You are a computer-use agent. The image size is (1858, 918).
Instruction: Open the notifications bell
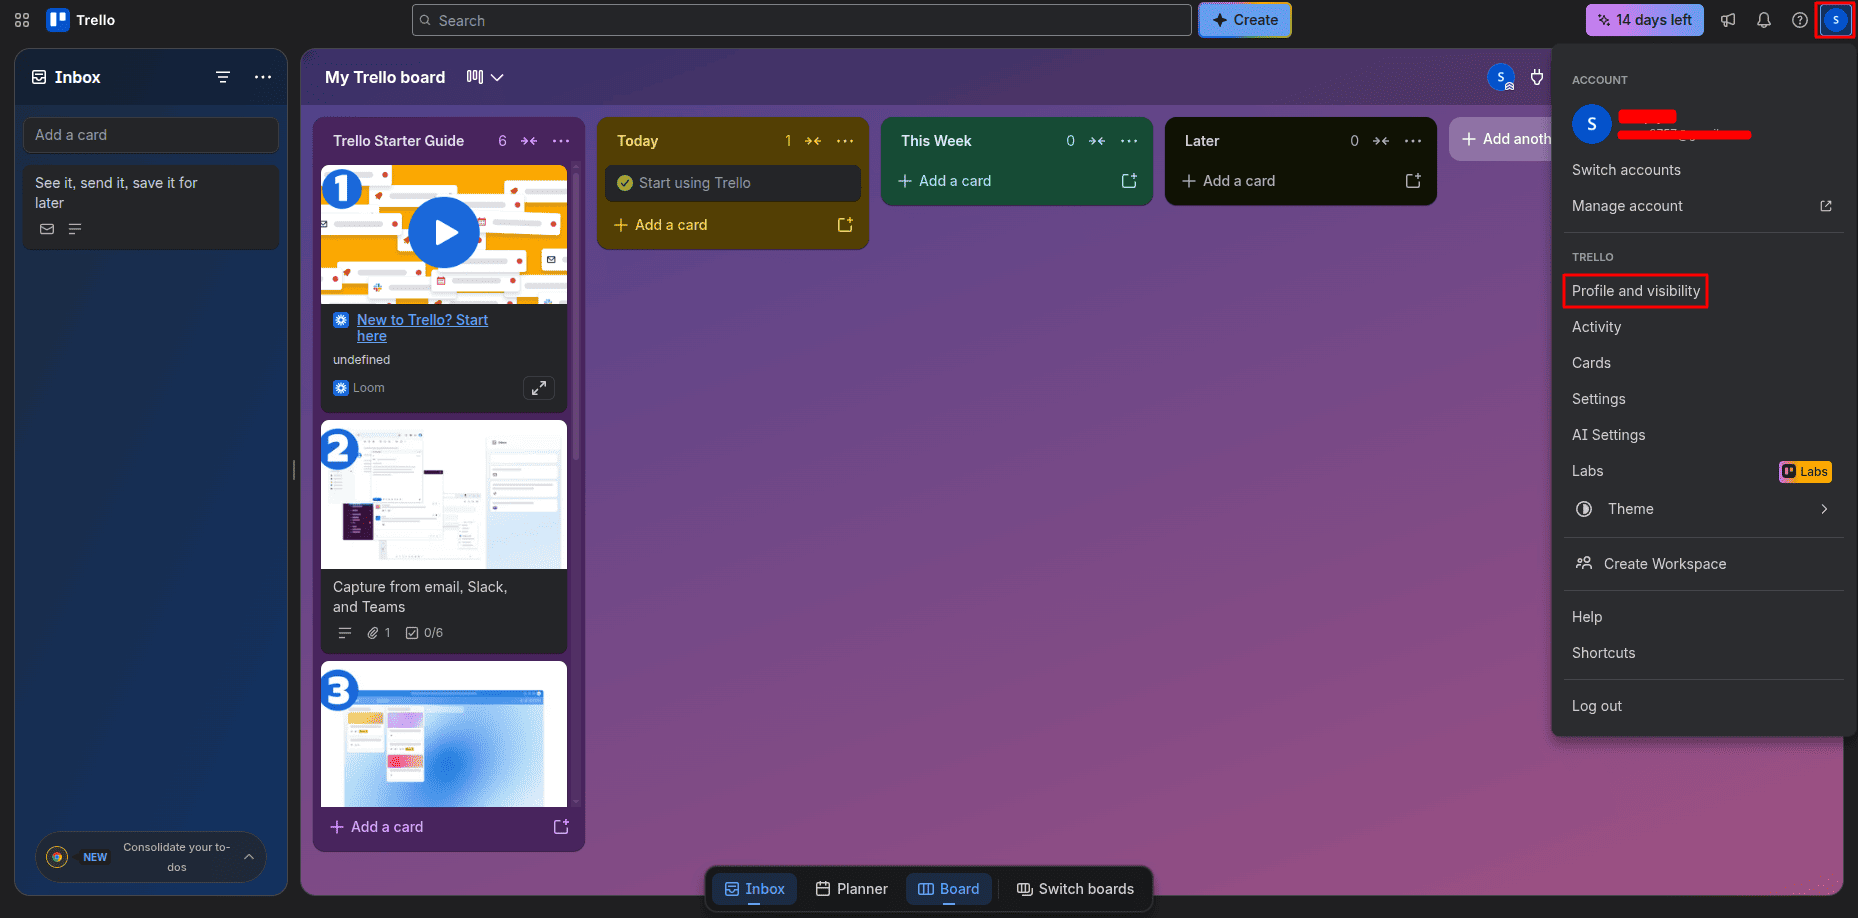click(1764, 20)
